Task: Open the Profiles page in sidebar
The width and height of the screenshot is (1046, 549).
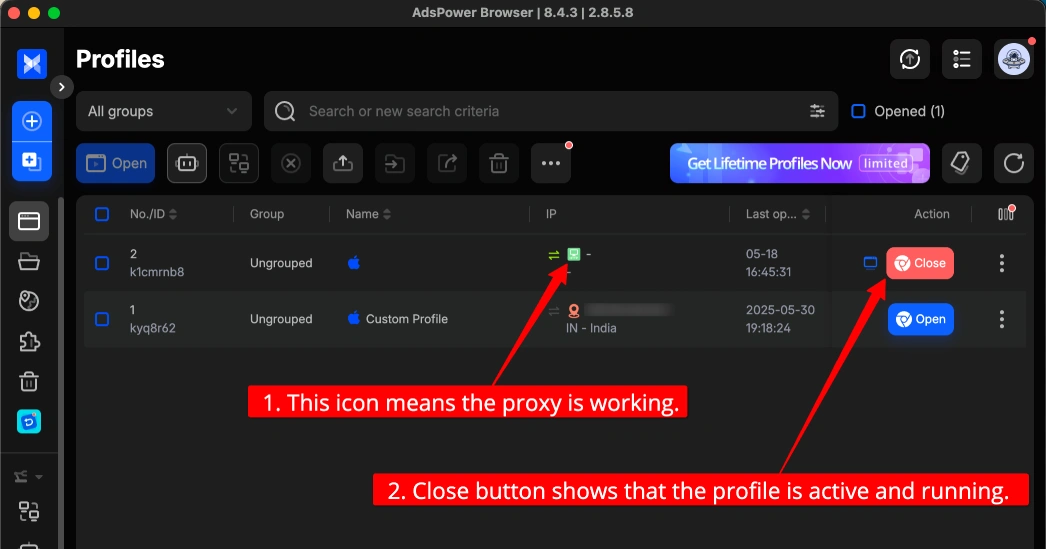Action: tap(29, 221)
